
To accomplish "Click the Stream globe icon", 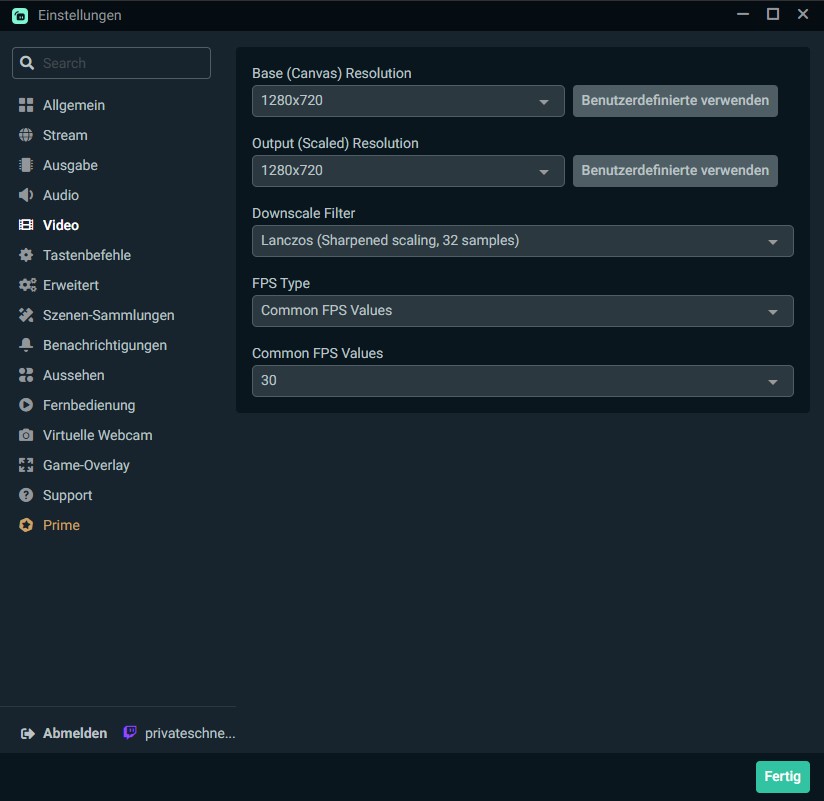I will 26,135.
